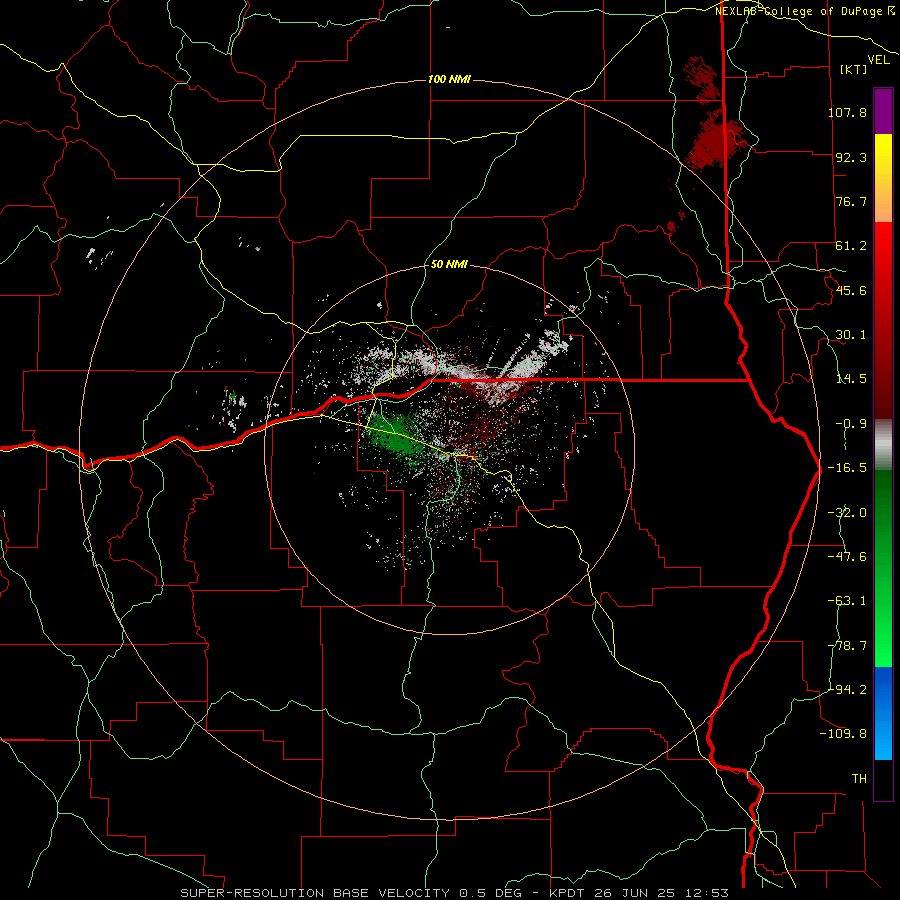Click the -78.7 value on velocity scale

(x=847, y=646)
